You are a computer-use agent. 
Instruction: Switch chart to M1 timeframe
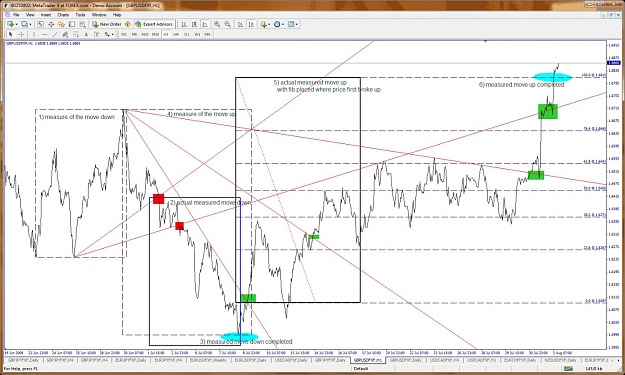[x=124, y=34]
